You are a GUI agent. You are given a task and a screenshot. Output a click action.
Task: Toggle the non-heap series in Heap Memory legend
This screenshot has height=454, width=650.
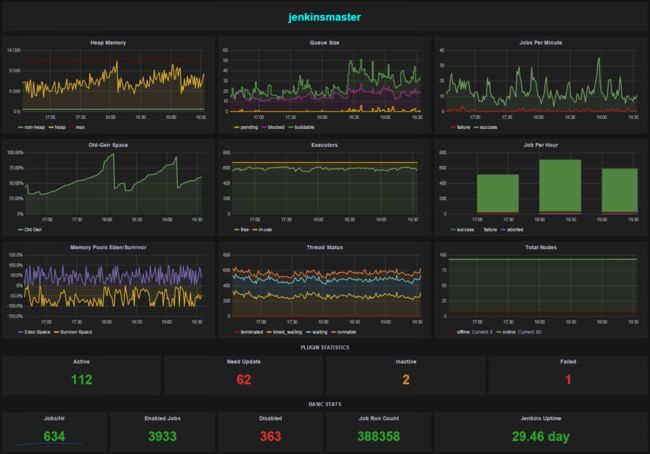click(32, 127)
